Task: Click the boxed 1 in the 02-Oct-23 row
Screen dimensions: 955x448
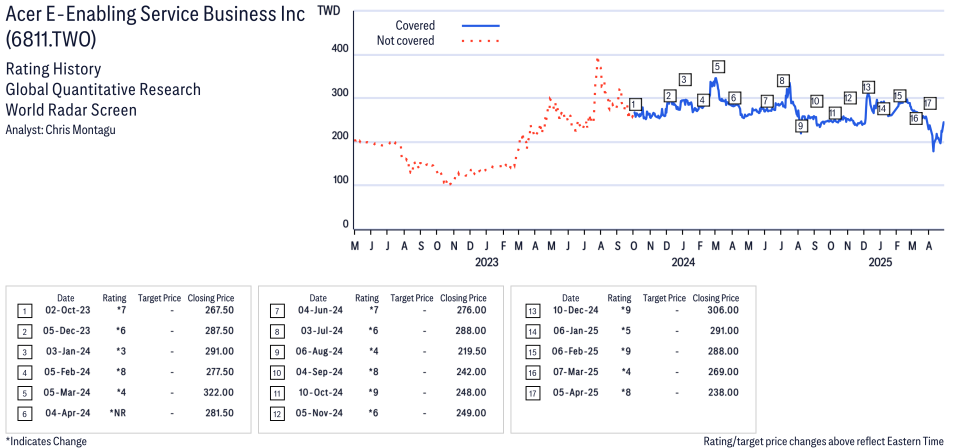Action: click(x=24, y=312)
